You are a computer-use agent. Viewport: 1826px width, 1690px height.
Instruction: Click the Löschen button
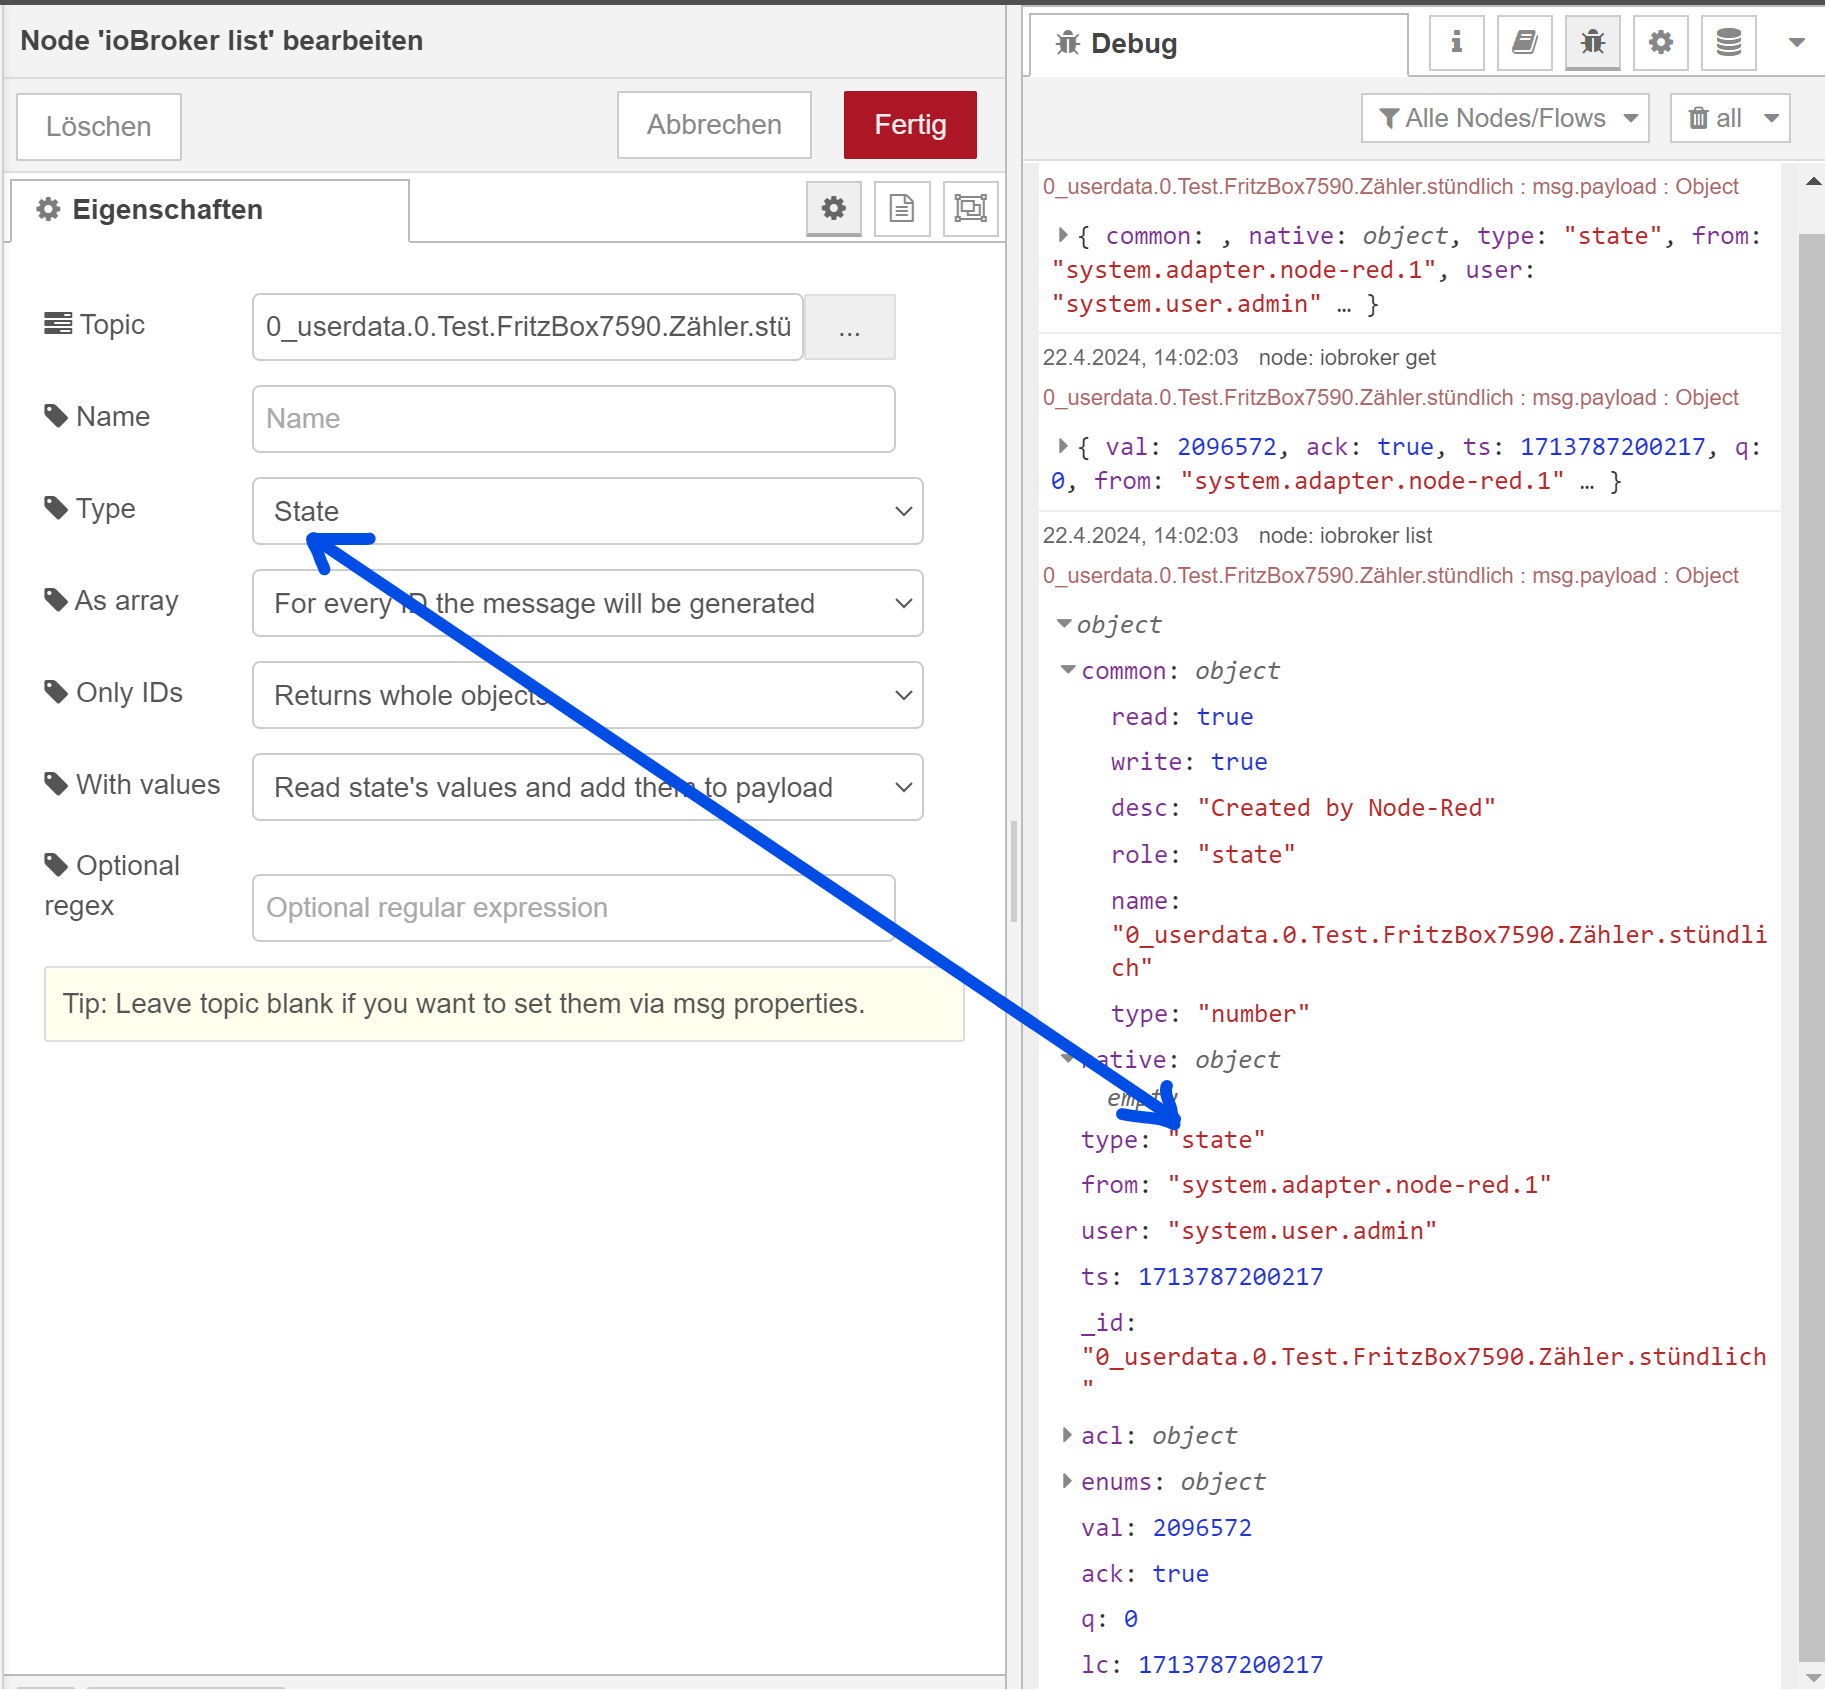click(99, 126)
